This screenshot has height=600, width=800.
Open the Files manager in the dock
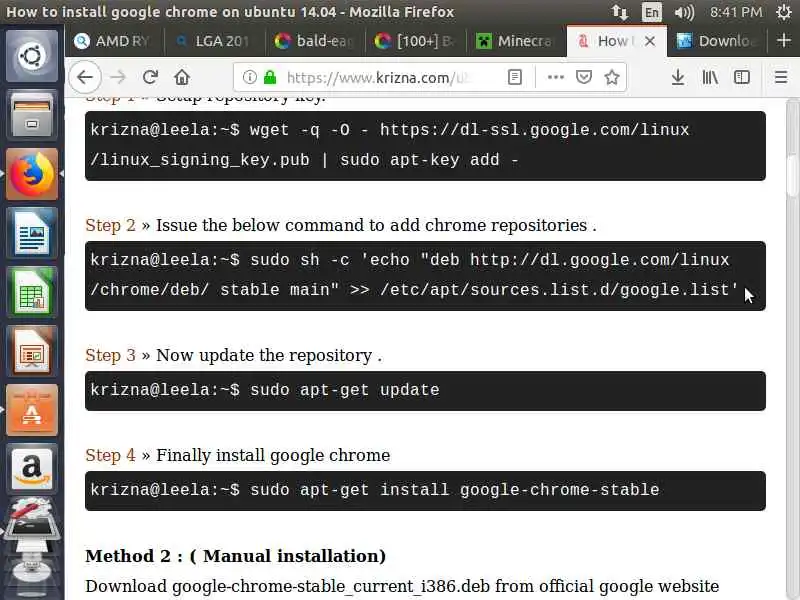(x=32, y=115)
